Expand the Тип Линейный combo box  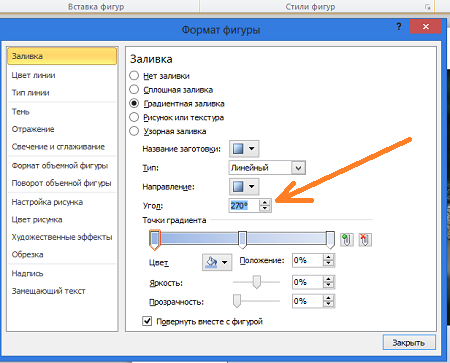pyautogui.click(x=298, y=168)
